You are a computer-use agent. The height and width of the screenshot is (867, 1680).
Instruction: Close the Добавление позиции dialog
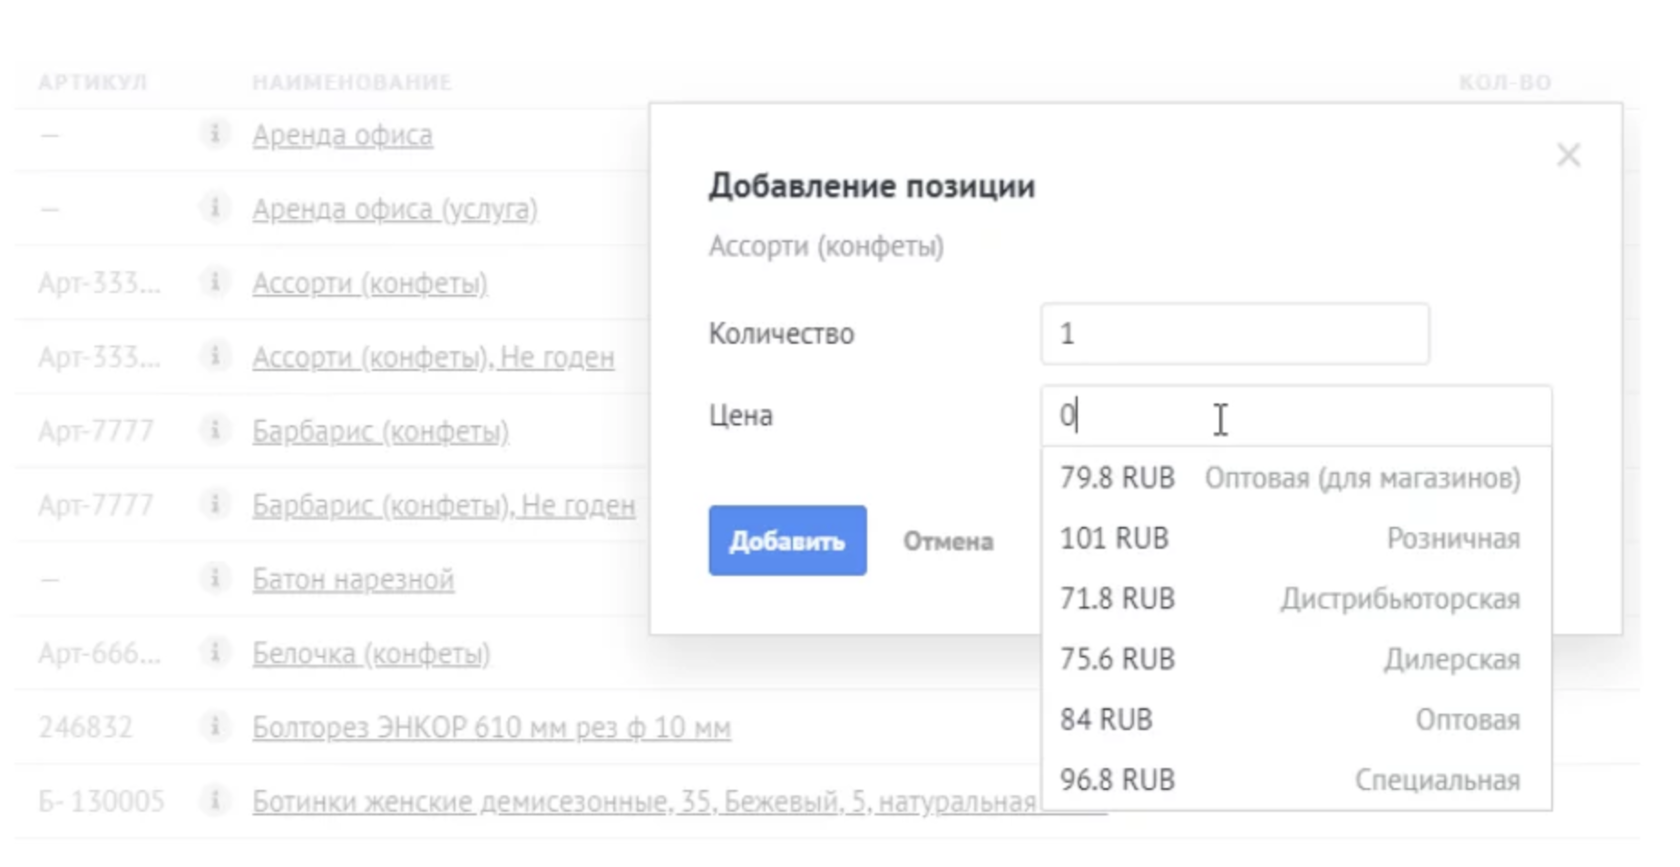pyautogui.click(x=1568, y=155)
